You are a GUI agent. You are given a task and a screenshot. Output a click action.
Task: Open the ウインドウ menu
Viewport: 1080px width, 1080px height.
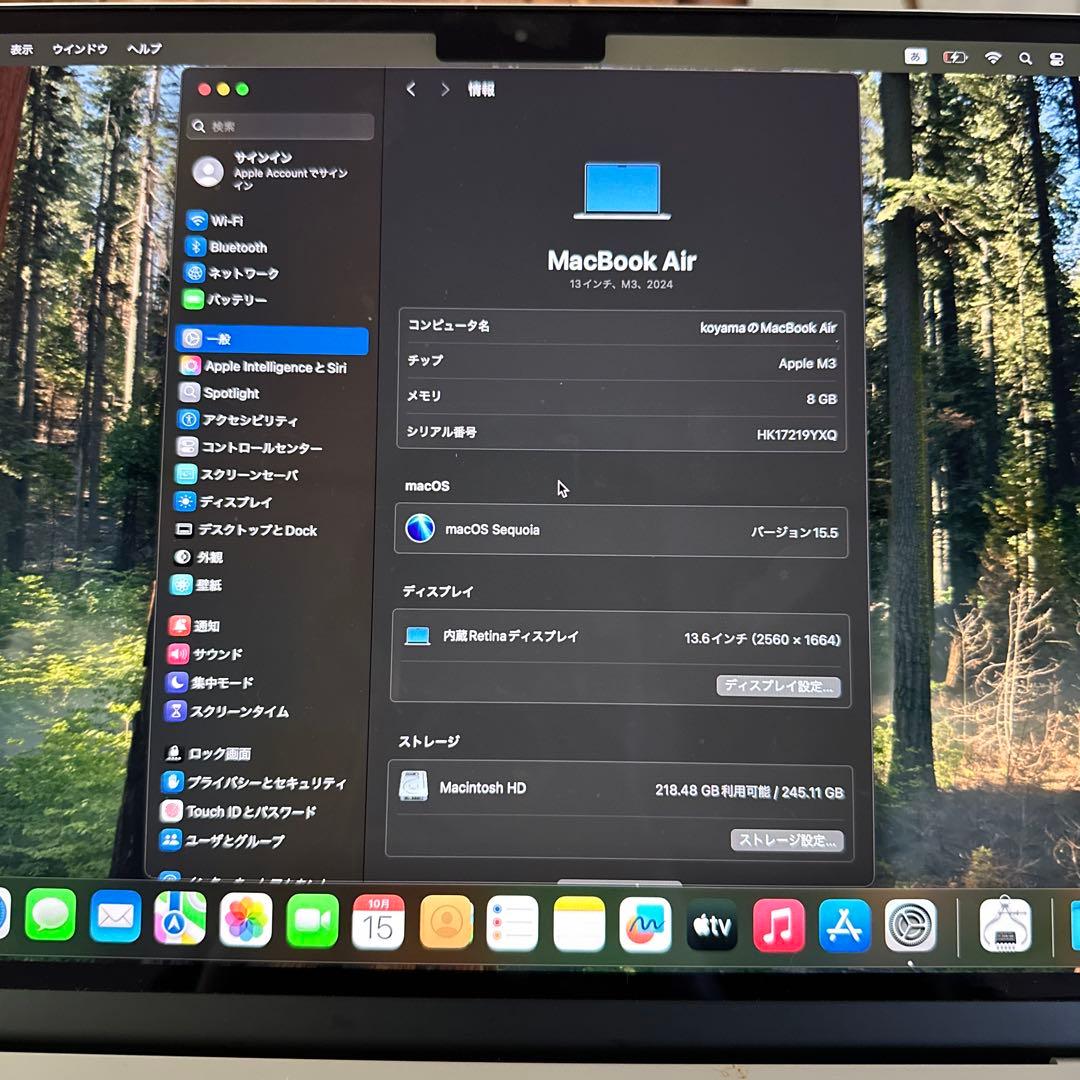[x=80, y=49]
